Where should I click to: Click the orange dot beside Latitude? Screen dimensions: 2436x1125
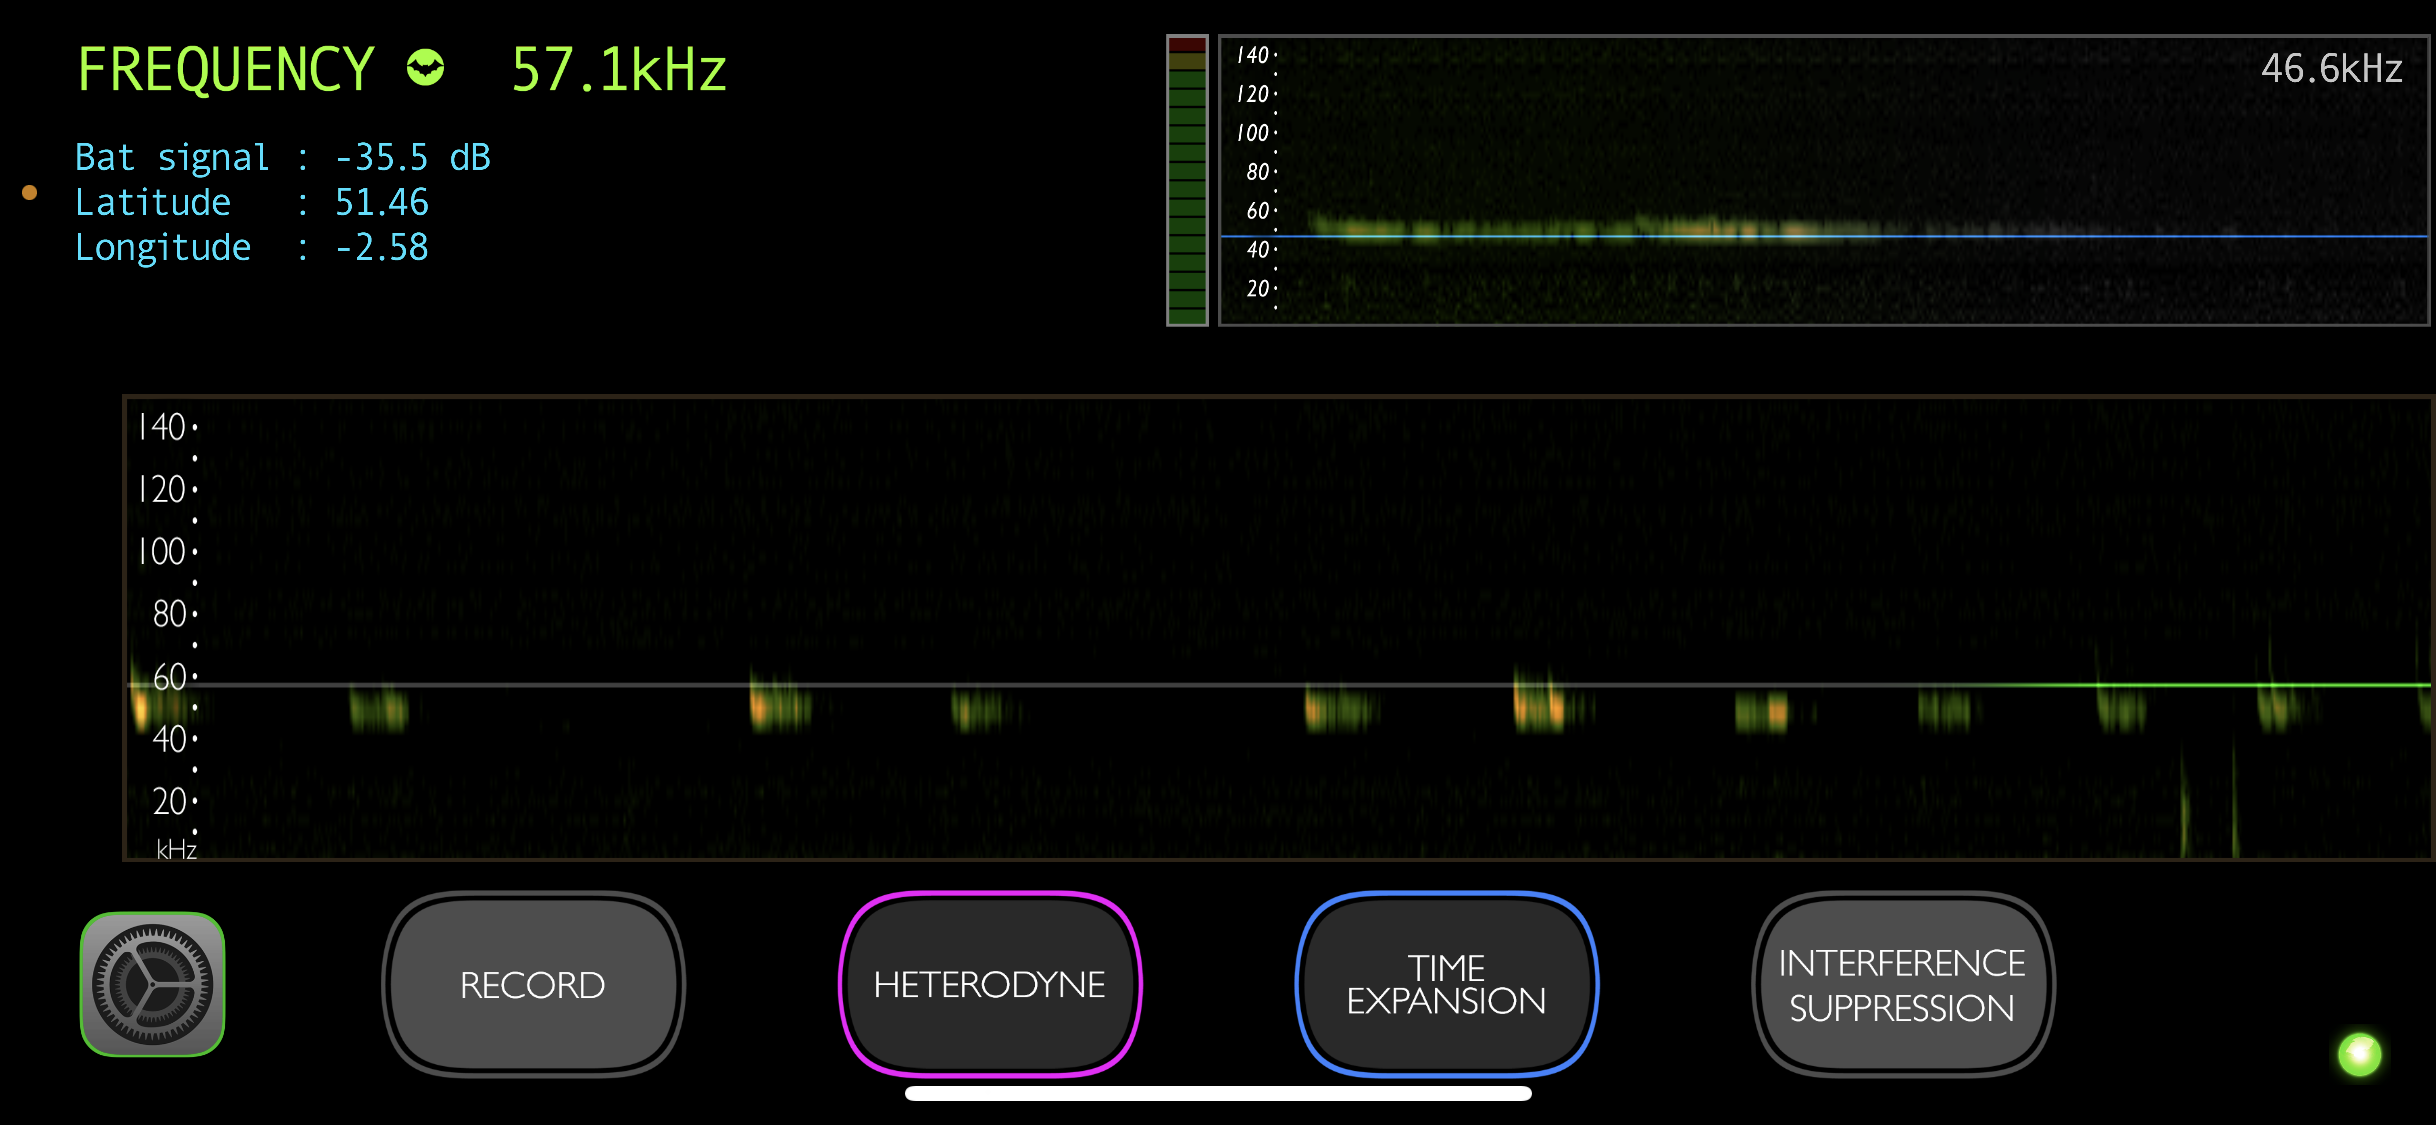pyautogui.click(x=30, y=193)
